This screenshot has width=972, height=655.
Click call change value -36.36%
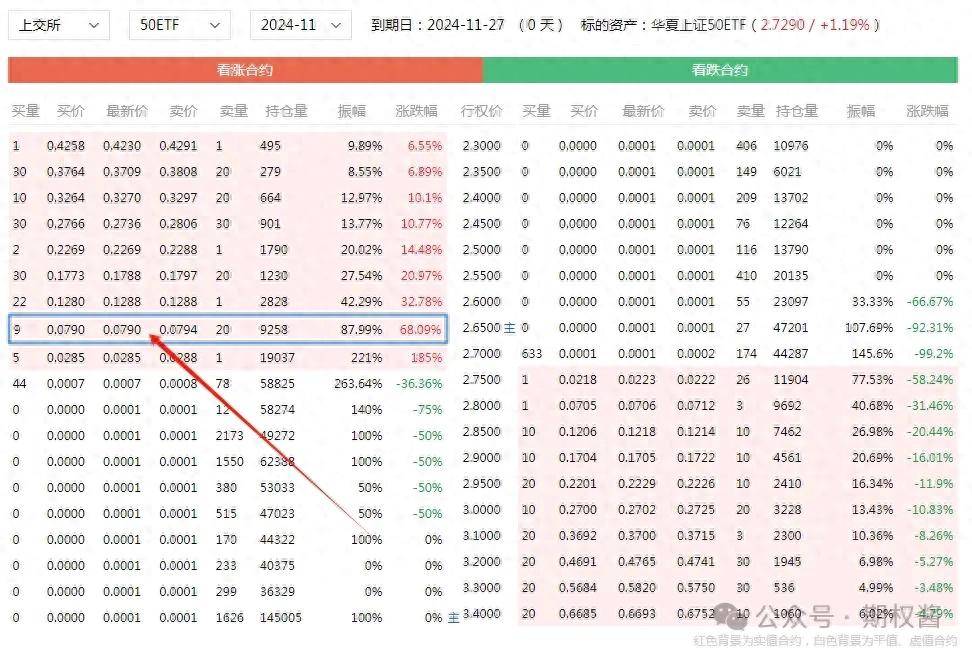420,384
